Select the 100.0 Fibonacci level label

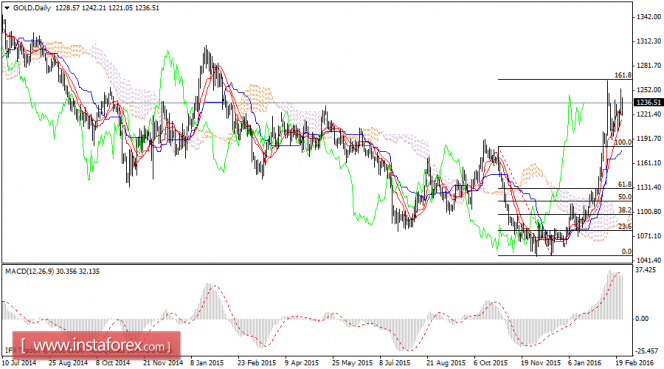(x=623, y=142)
